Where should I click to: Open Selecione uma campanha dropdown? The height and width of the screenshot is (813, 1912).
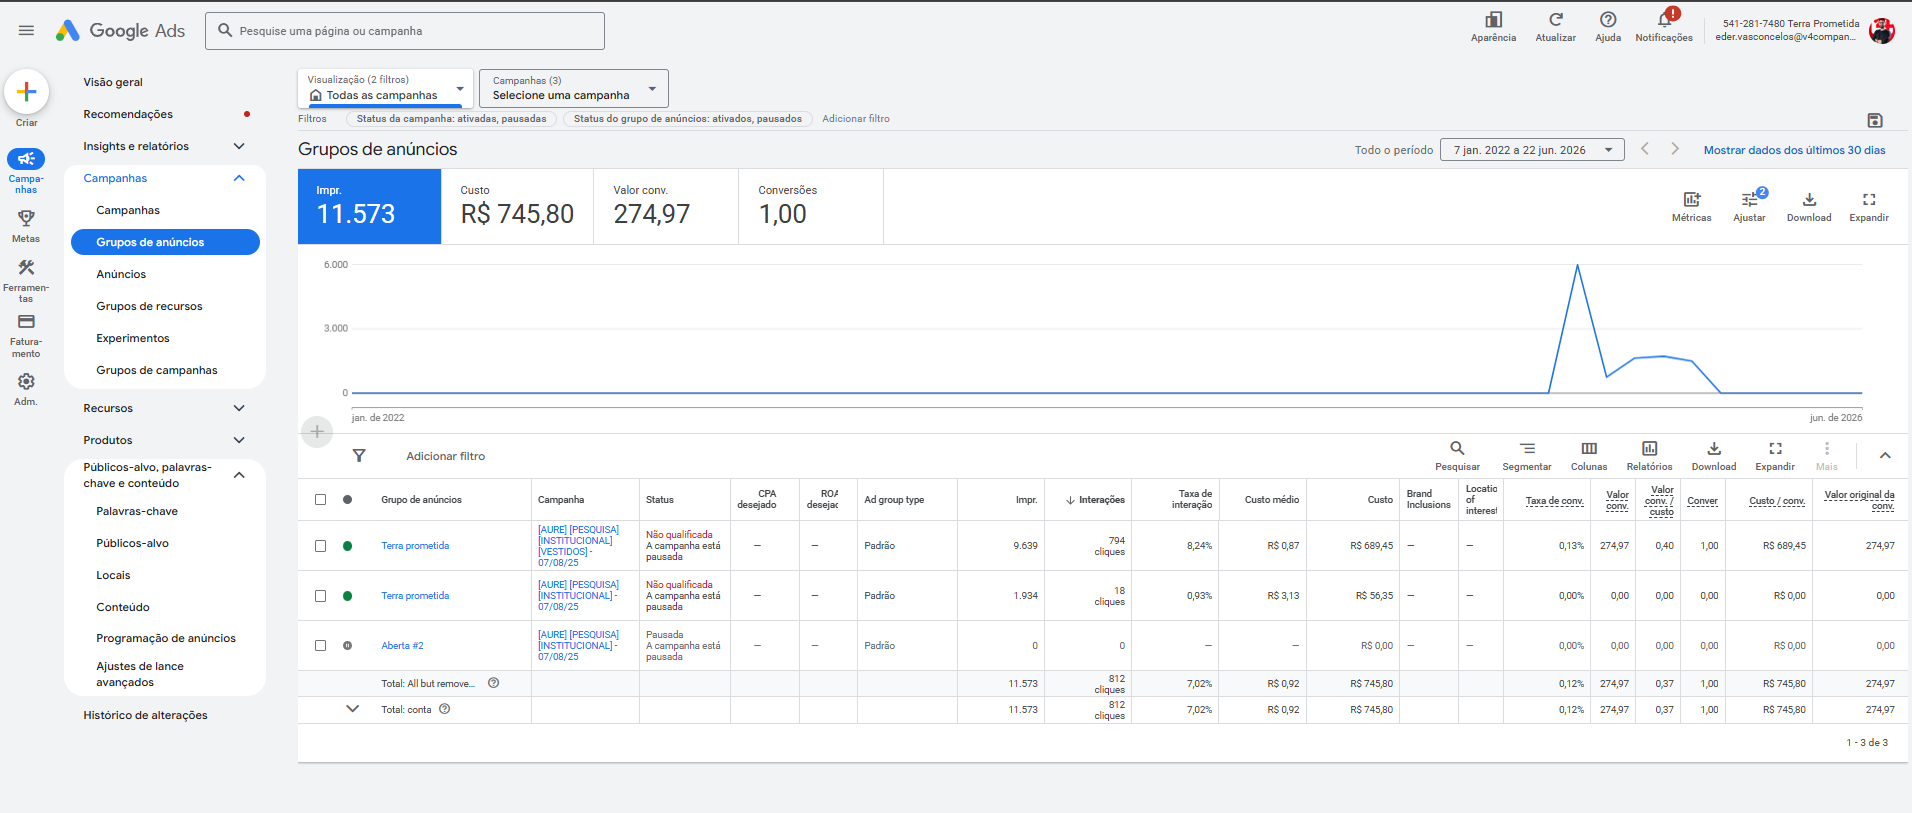574,88
